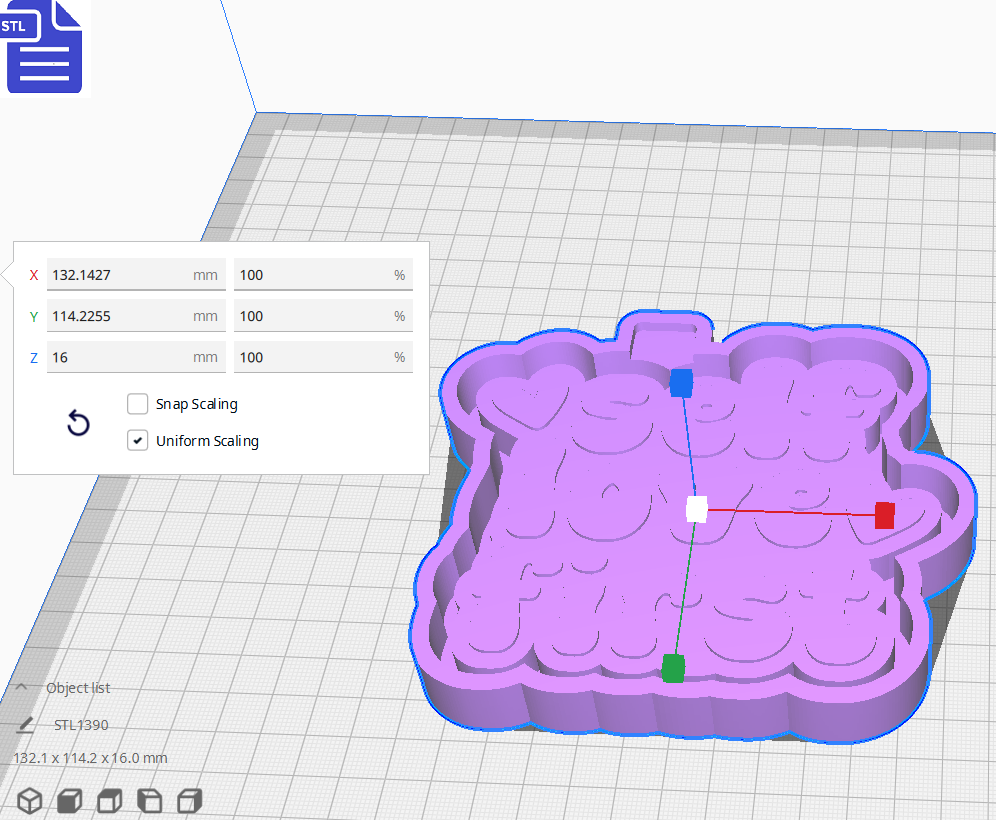The width and height of the screenshot is (996, 820).
Task: Switch to the 3D perspective view
Action: click(29, 800)
